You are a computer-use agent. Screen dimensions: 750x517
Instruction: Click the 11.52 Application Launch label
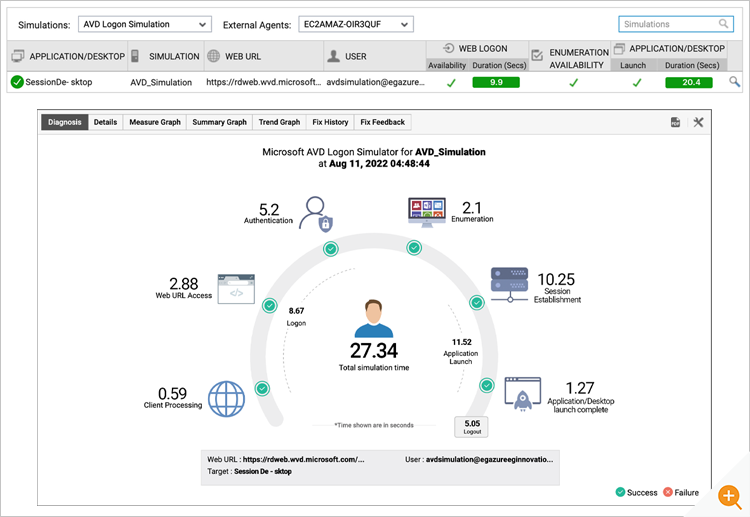(x=461, y=352)
